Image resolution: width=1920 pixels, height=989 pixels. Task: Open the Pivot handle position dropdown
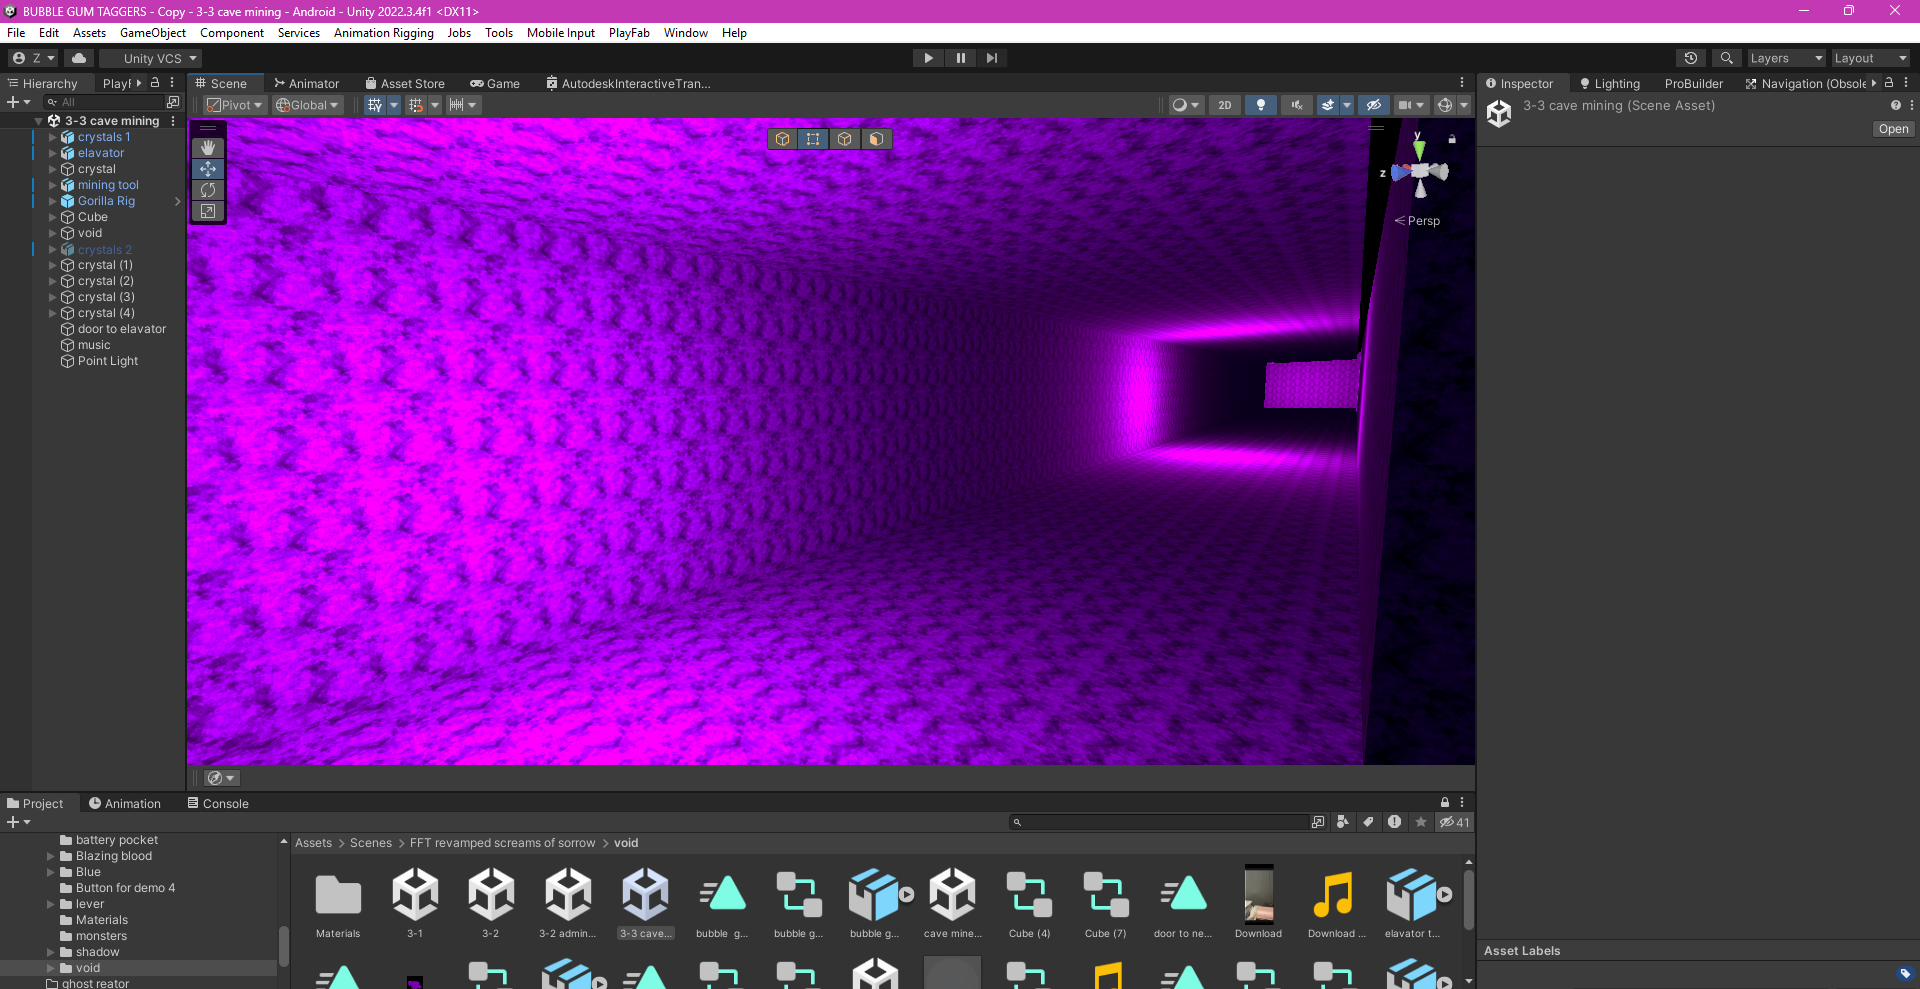point(234,105)
